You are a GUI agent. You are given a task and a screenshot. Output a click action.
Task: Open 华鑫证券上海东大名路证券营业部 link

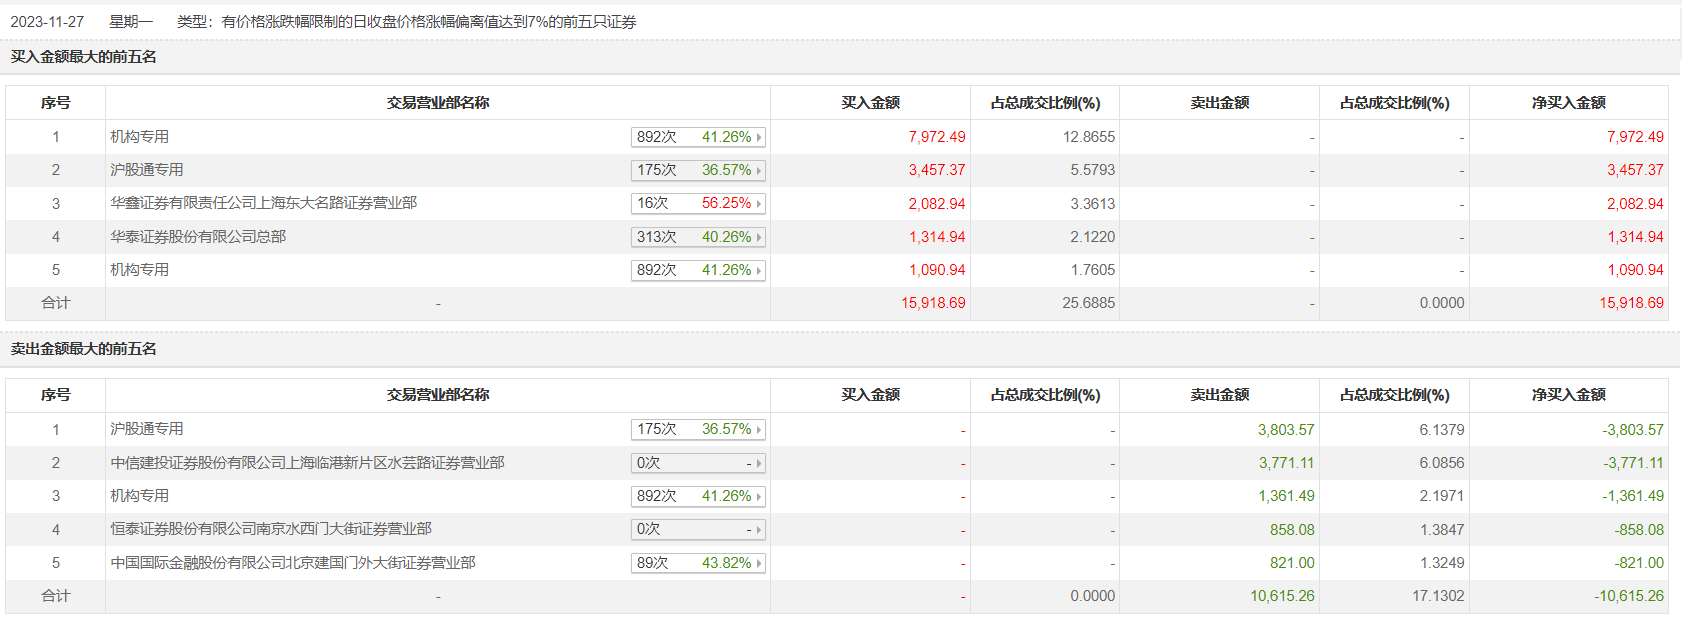click(263, 203)
